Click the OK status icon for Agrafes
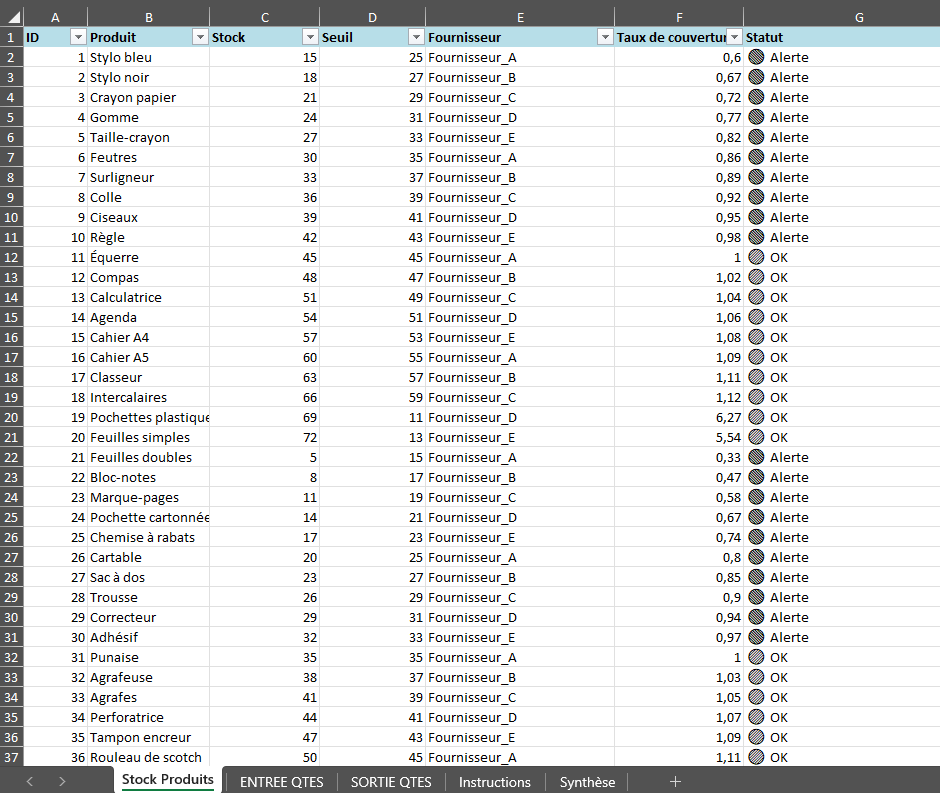The width and height of the screenshot is (940, 793). click(x=757, y=697)
